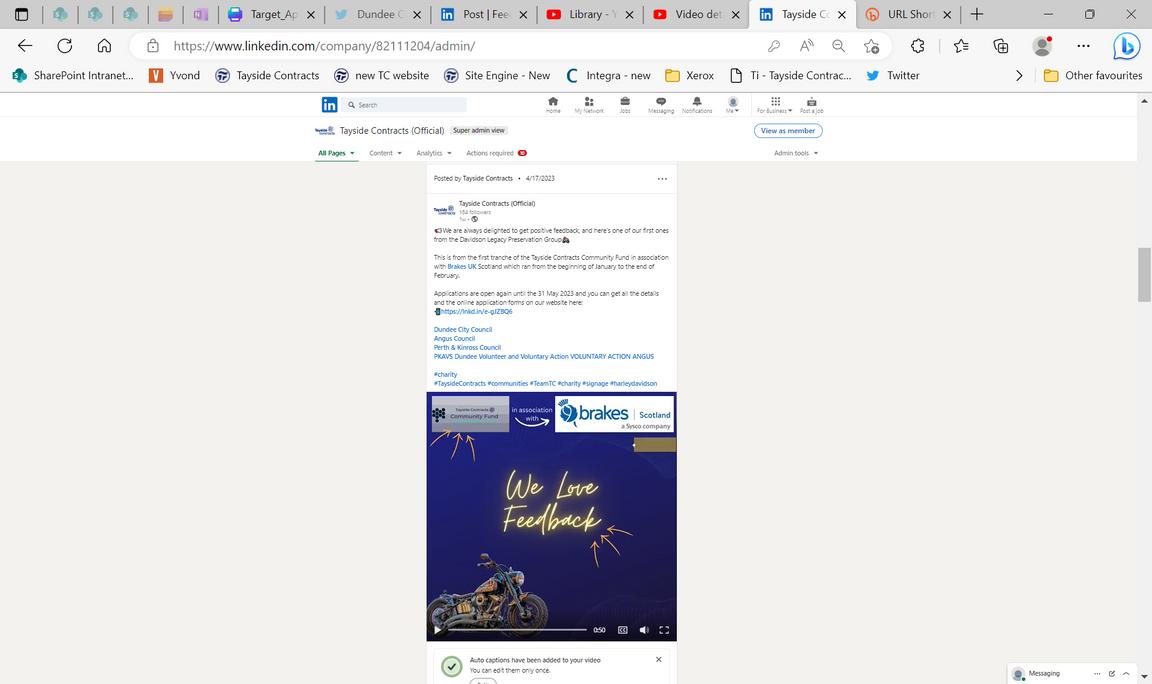Image resolution: width=1152 pixels, height=684 pixels.
Task: Switch to Library YouTube tab
Action: point(590,14)
